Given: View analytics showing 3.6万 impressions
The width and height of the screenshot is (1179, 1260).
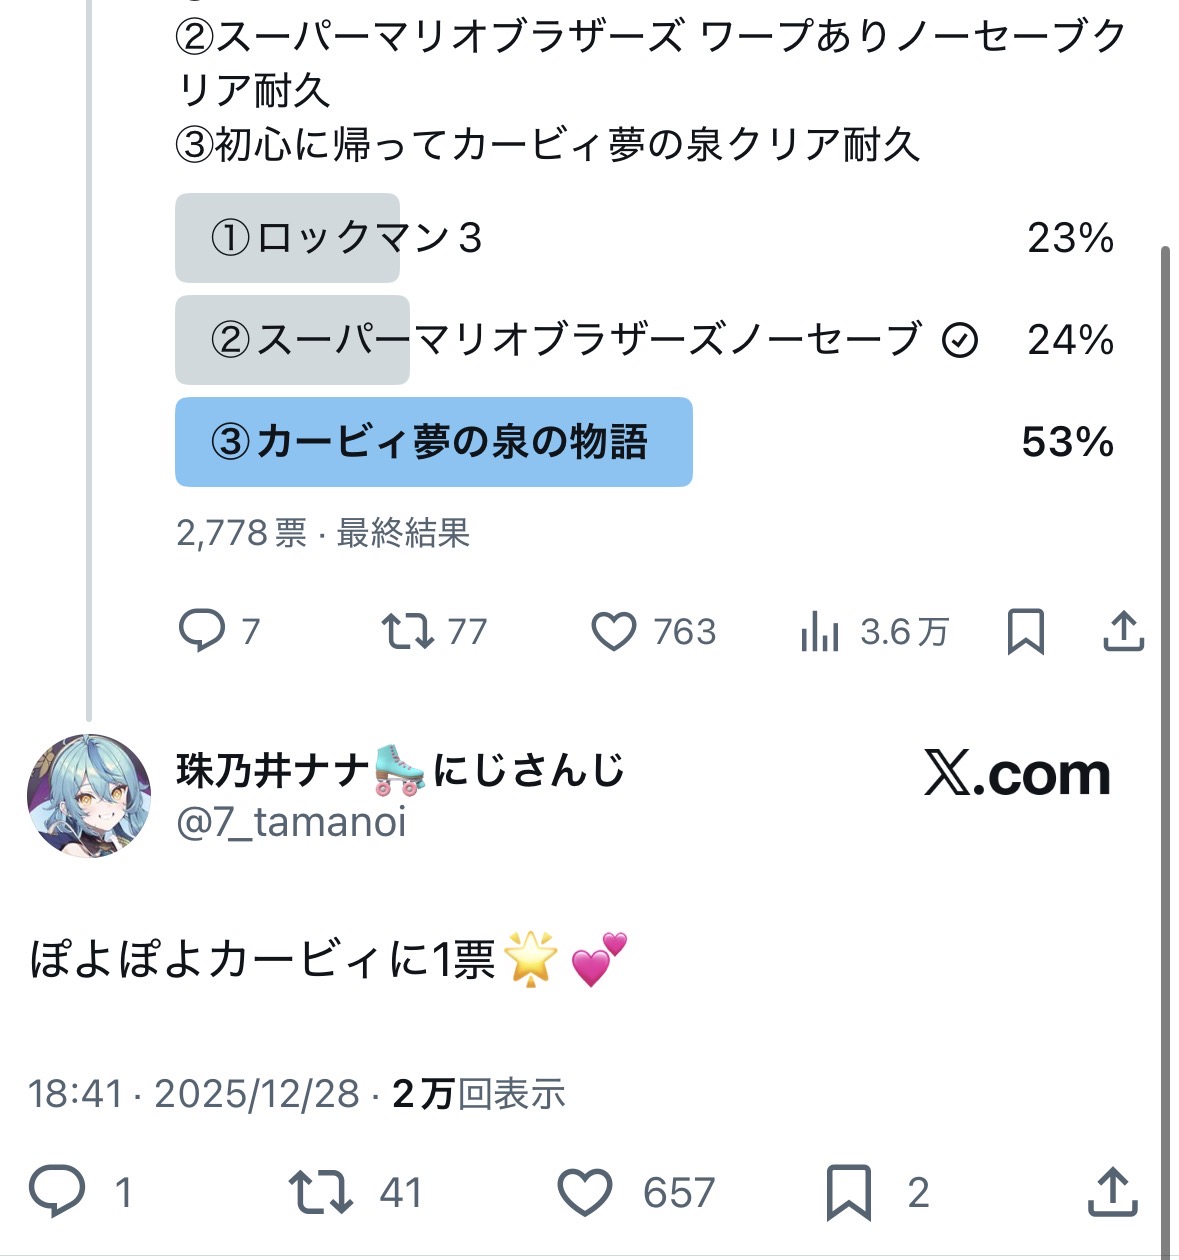Looking at the screenshot, I should pyautogui.click(x=820, y=631).
